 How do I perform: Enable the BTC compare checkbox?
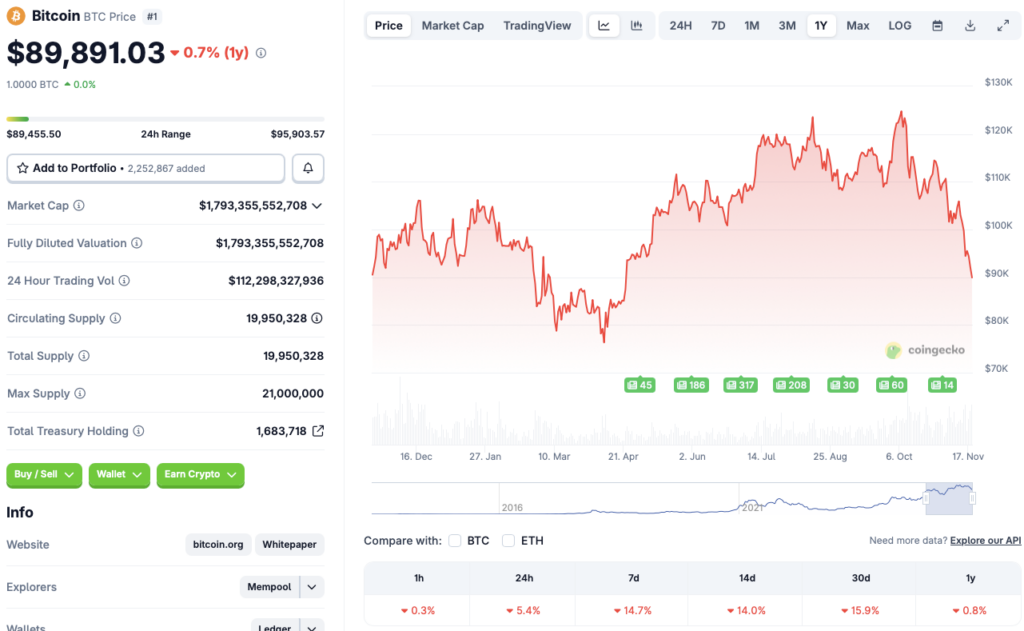(456, 540)
